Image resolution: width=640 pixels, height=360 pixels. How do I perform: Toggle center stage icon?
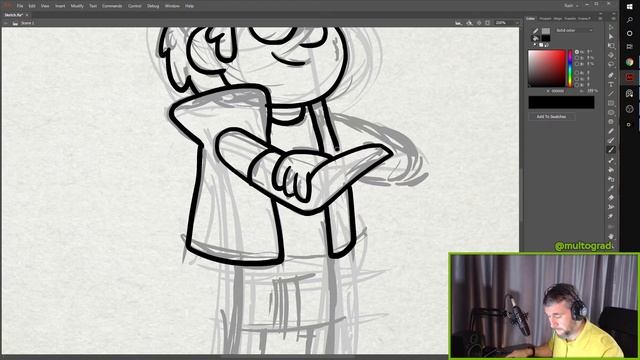[479, 23]
